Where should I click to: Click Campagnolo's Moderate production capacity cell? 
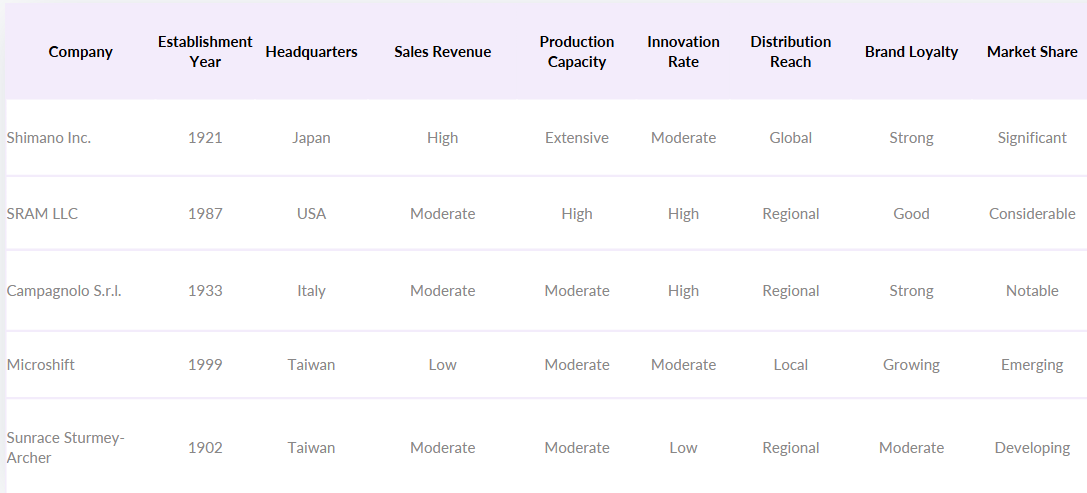click(577, 291)
